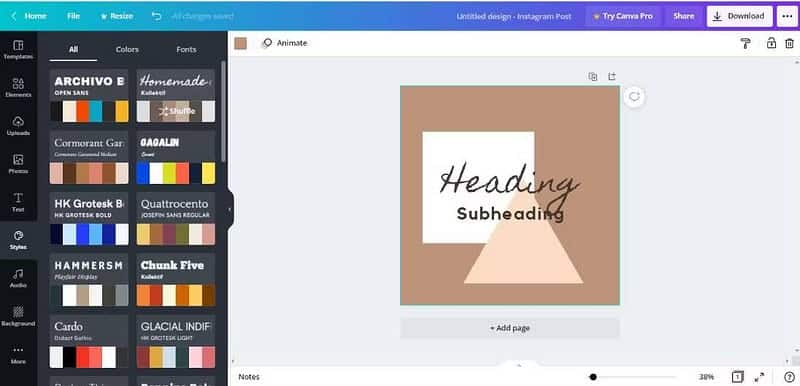Select the Text tool in sidebar
The width and height of the screenshot is (800, 386).
coord(18,202)
